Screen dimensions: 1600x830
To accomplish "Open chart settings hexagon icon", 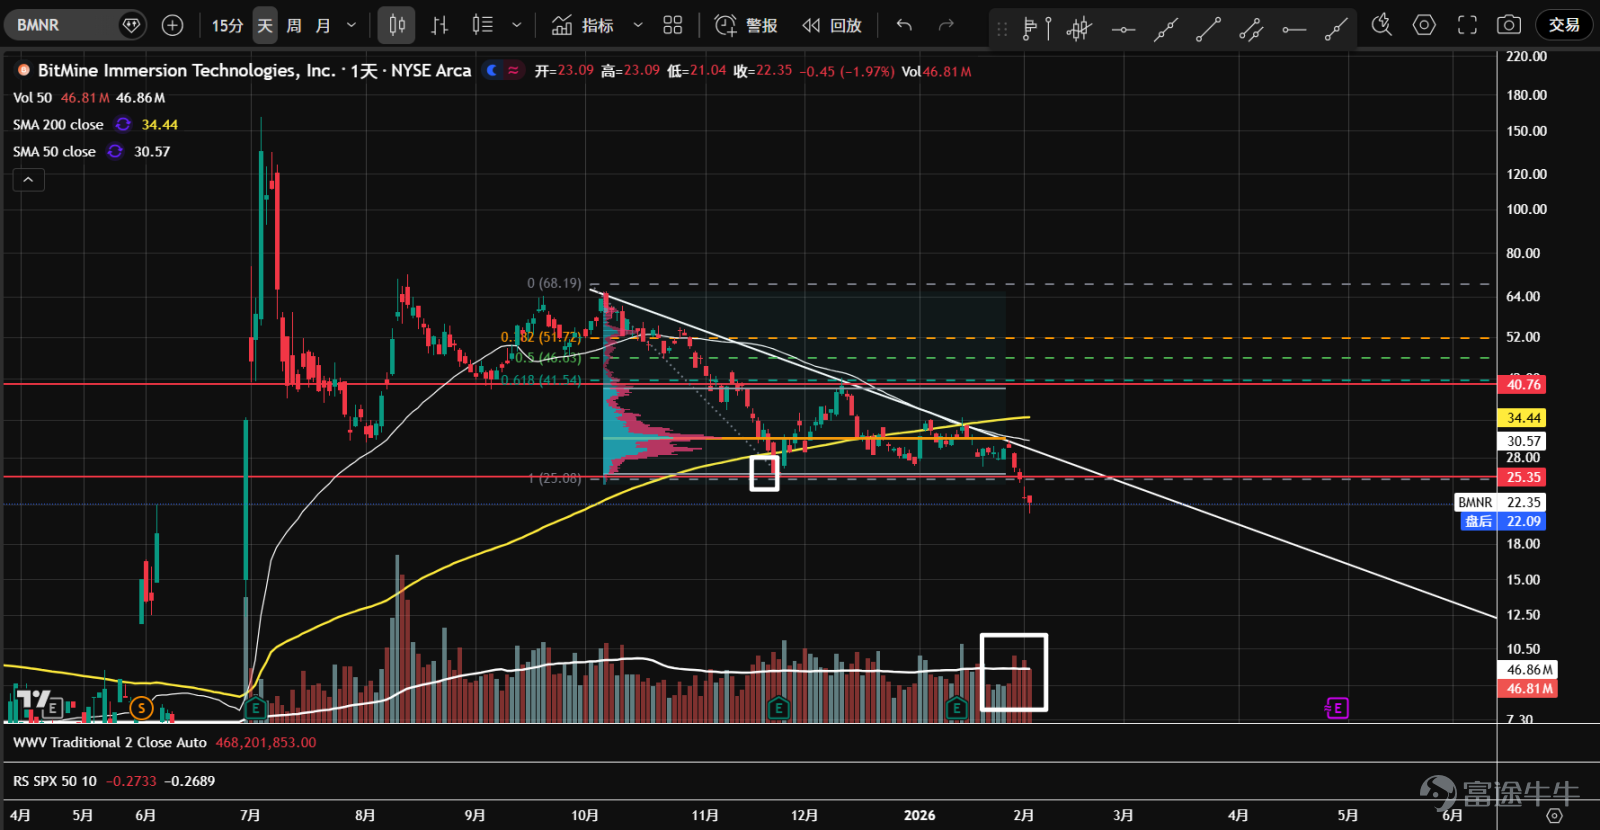I will (x=1424, y=25).
